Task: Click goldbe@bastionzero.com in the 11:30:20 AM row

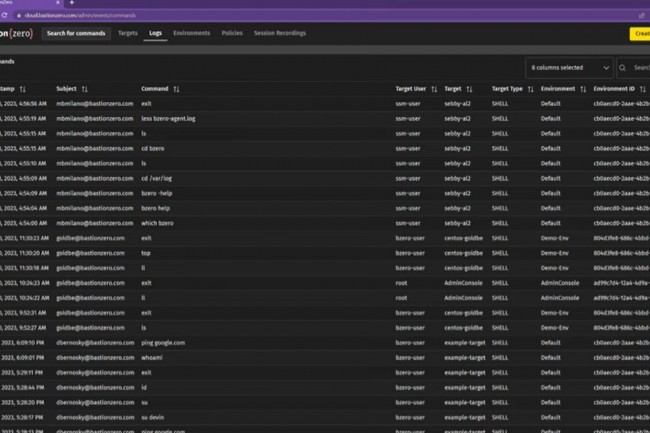Action: [x=90, y=253]
